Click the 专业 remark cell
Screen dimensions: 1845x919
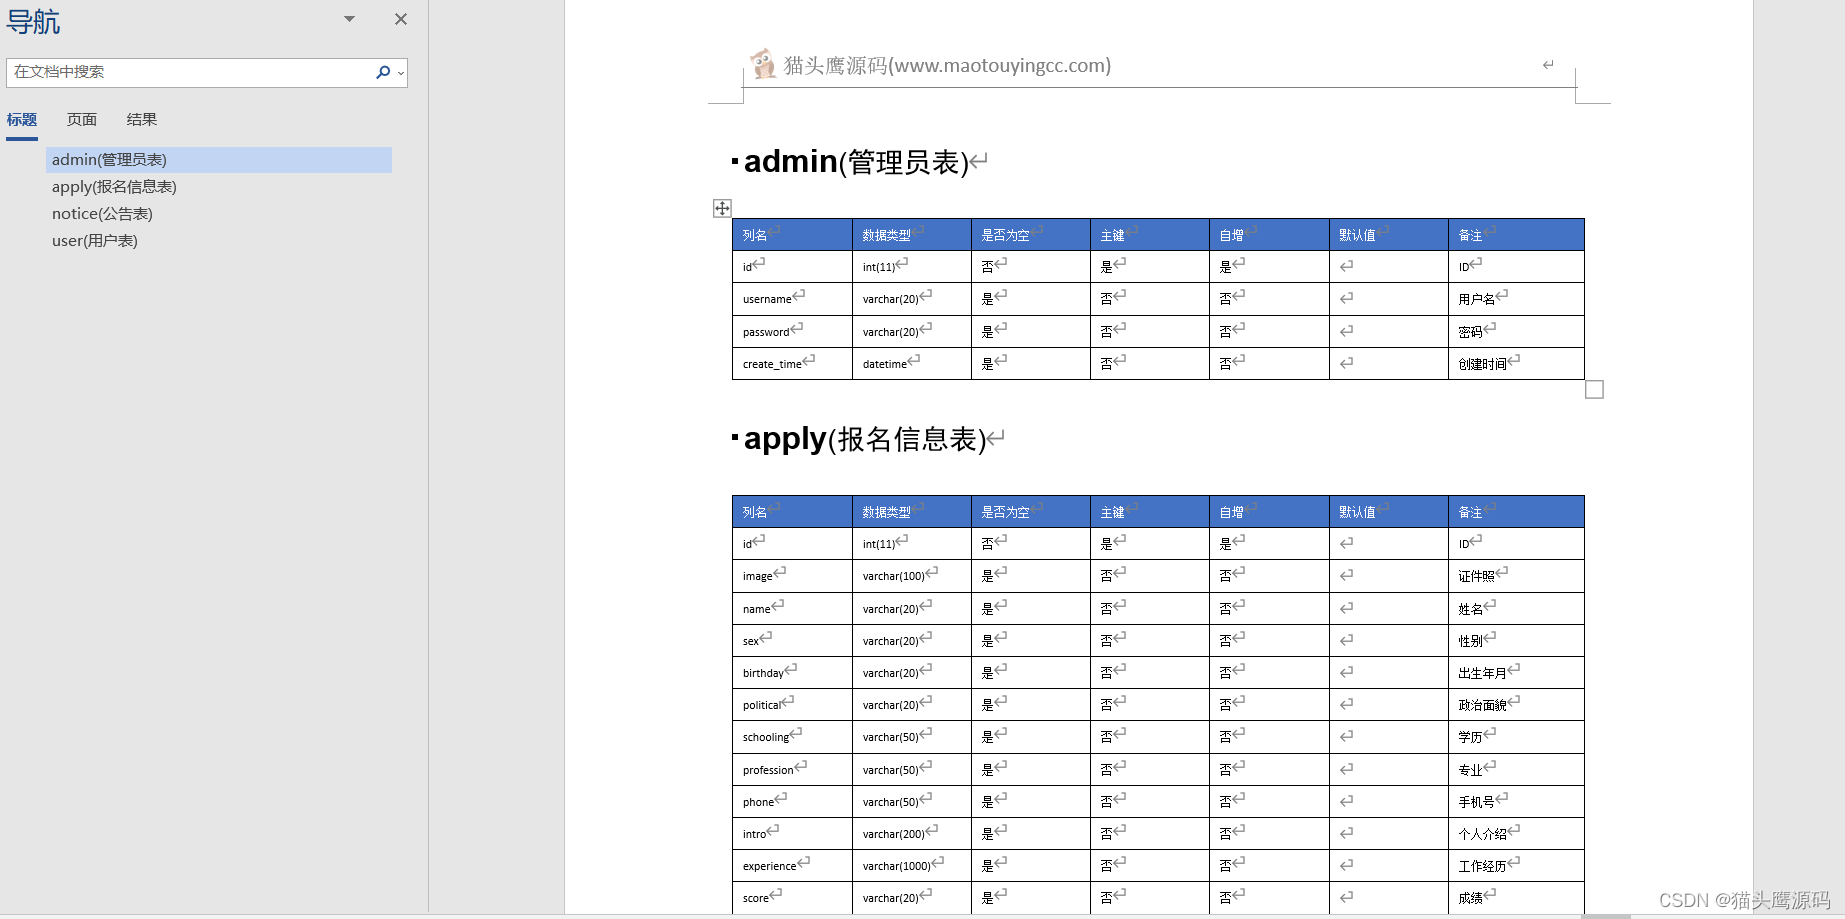[1516, 770]
